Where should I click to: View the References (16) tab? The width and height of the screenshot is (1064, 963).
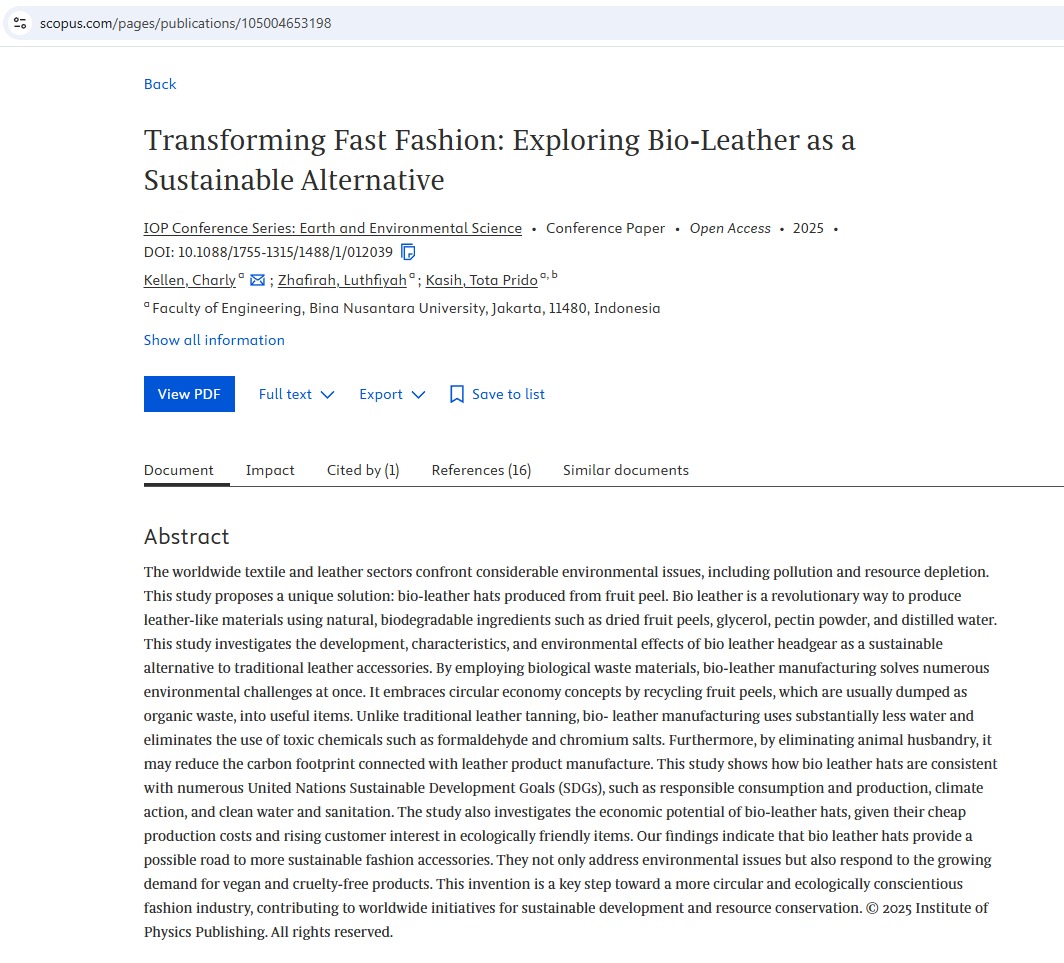coord(481,470)
